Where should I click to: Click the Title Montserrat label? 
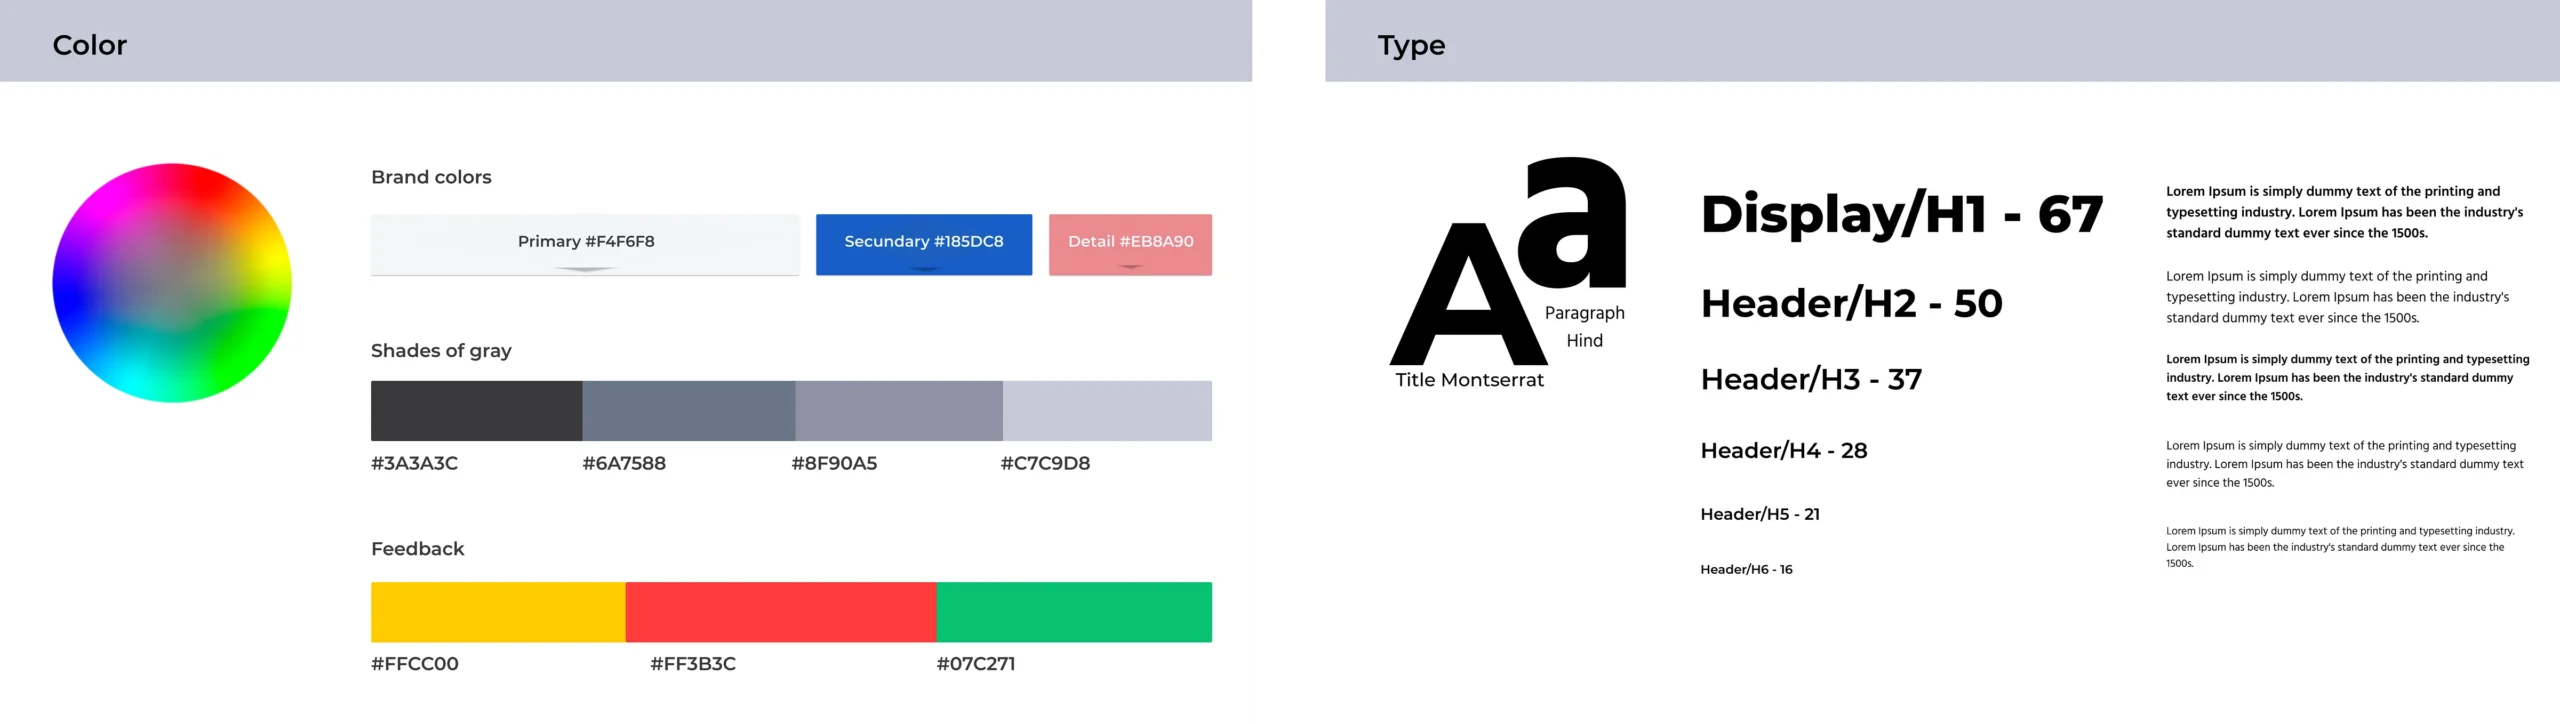(1469, 380)
